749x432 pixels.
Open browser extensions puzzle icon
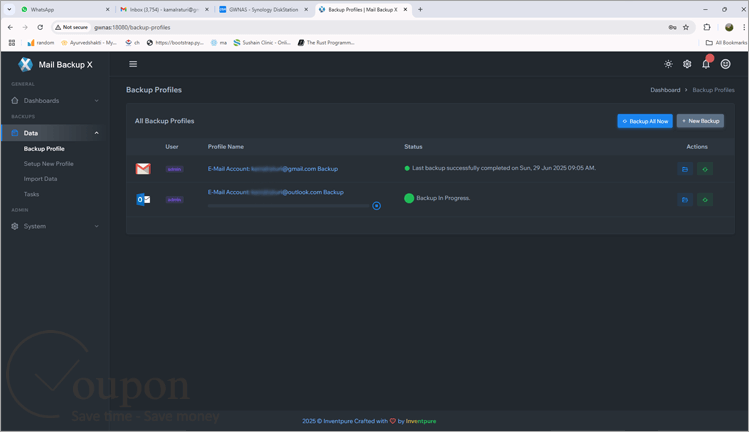coord(707,28)
